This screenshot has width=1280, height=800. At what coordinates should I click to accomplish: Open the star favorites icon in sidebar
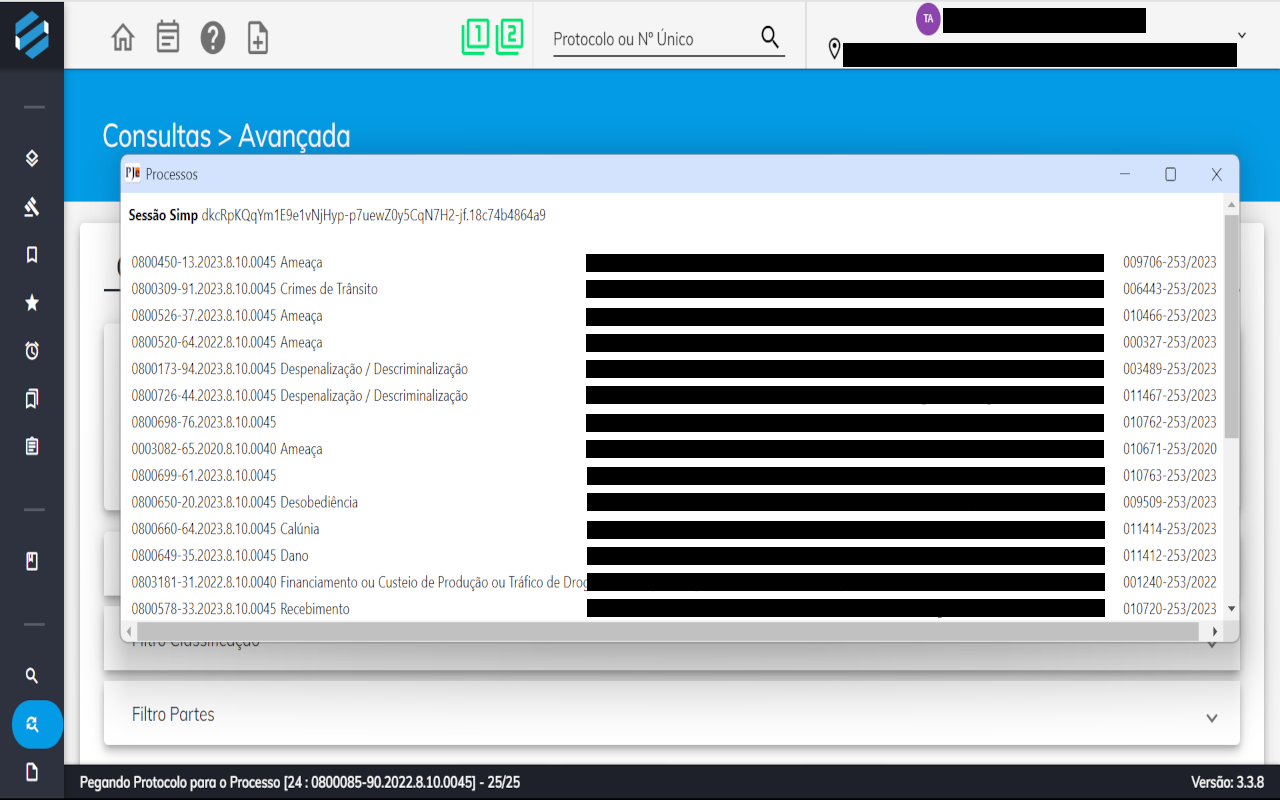pos(32,303)
